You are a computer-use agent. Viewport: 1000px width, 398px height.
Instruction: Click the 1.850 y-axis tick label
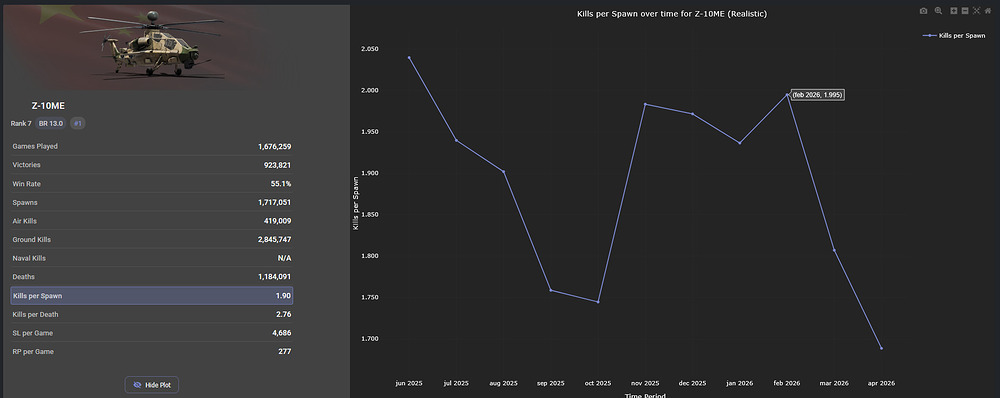(x=370, y=214)
